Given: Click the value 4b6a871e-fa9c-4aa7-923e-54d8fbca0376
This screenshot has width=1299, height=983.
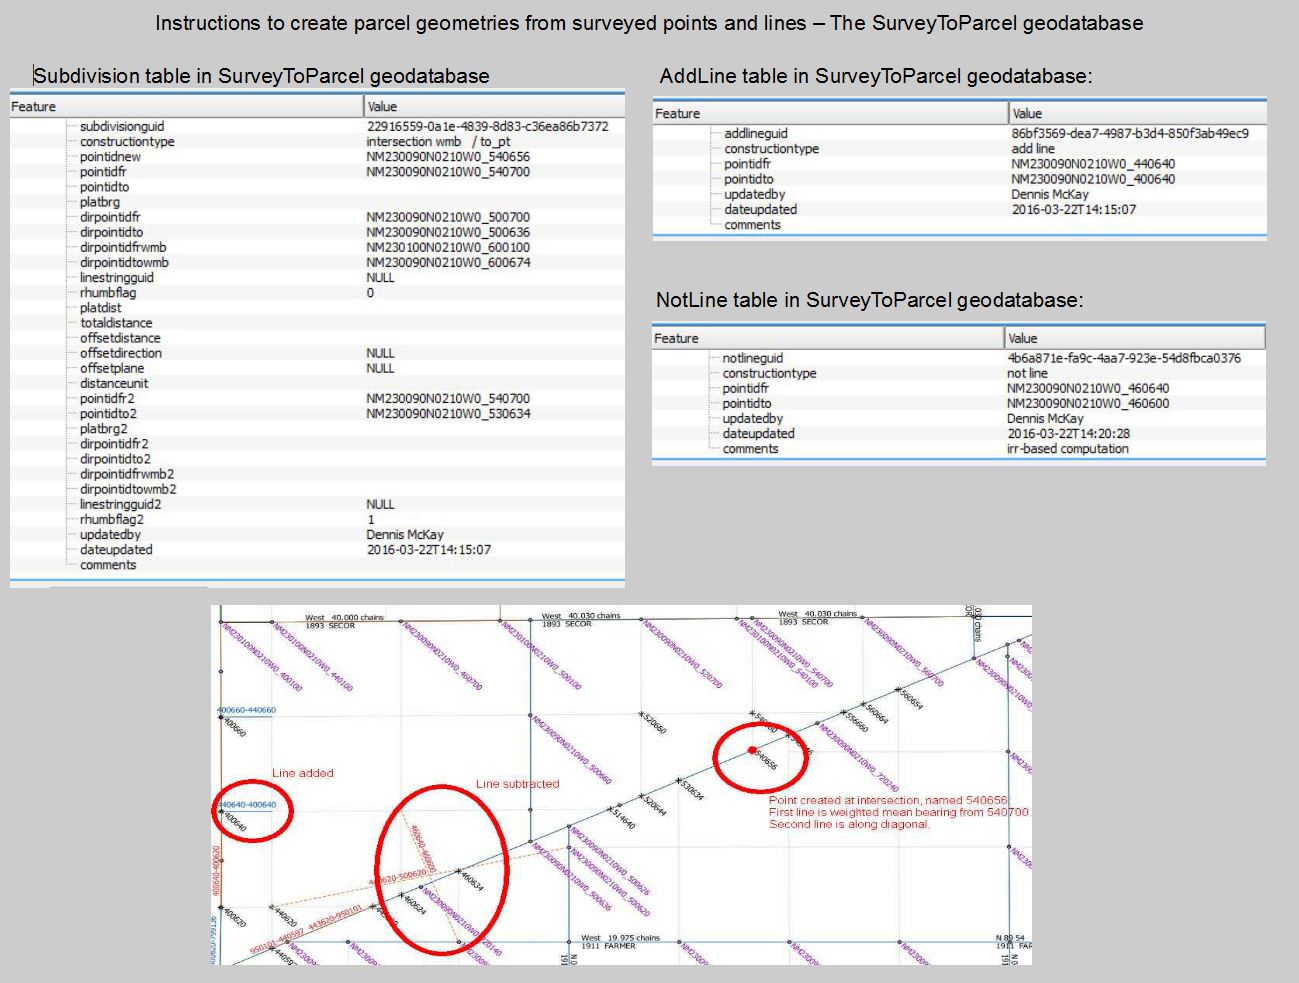Looking at the screenshot, I should (x=1124, y=358).
